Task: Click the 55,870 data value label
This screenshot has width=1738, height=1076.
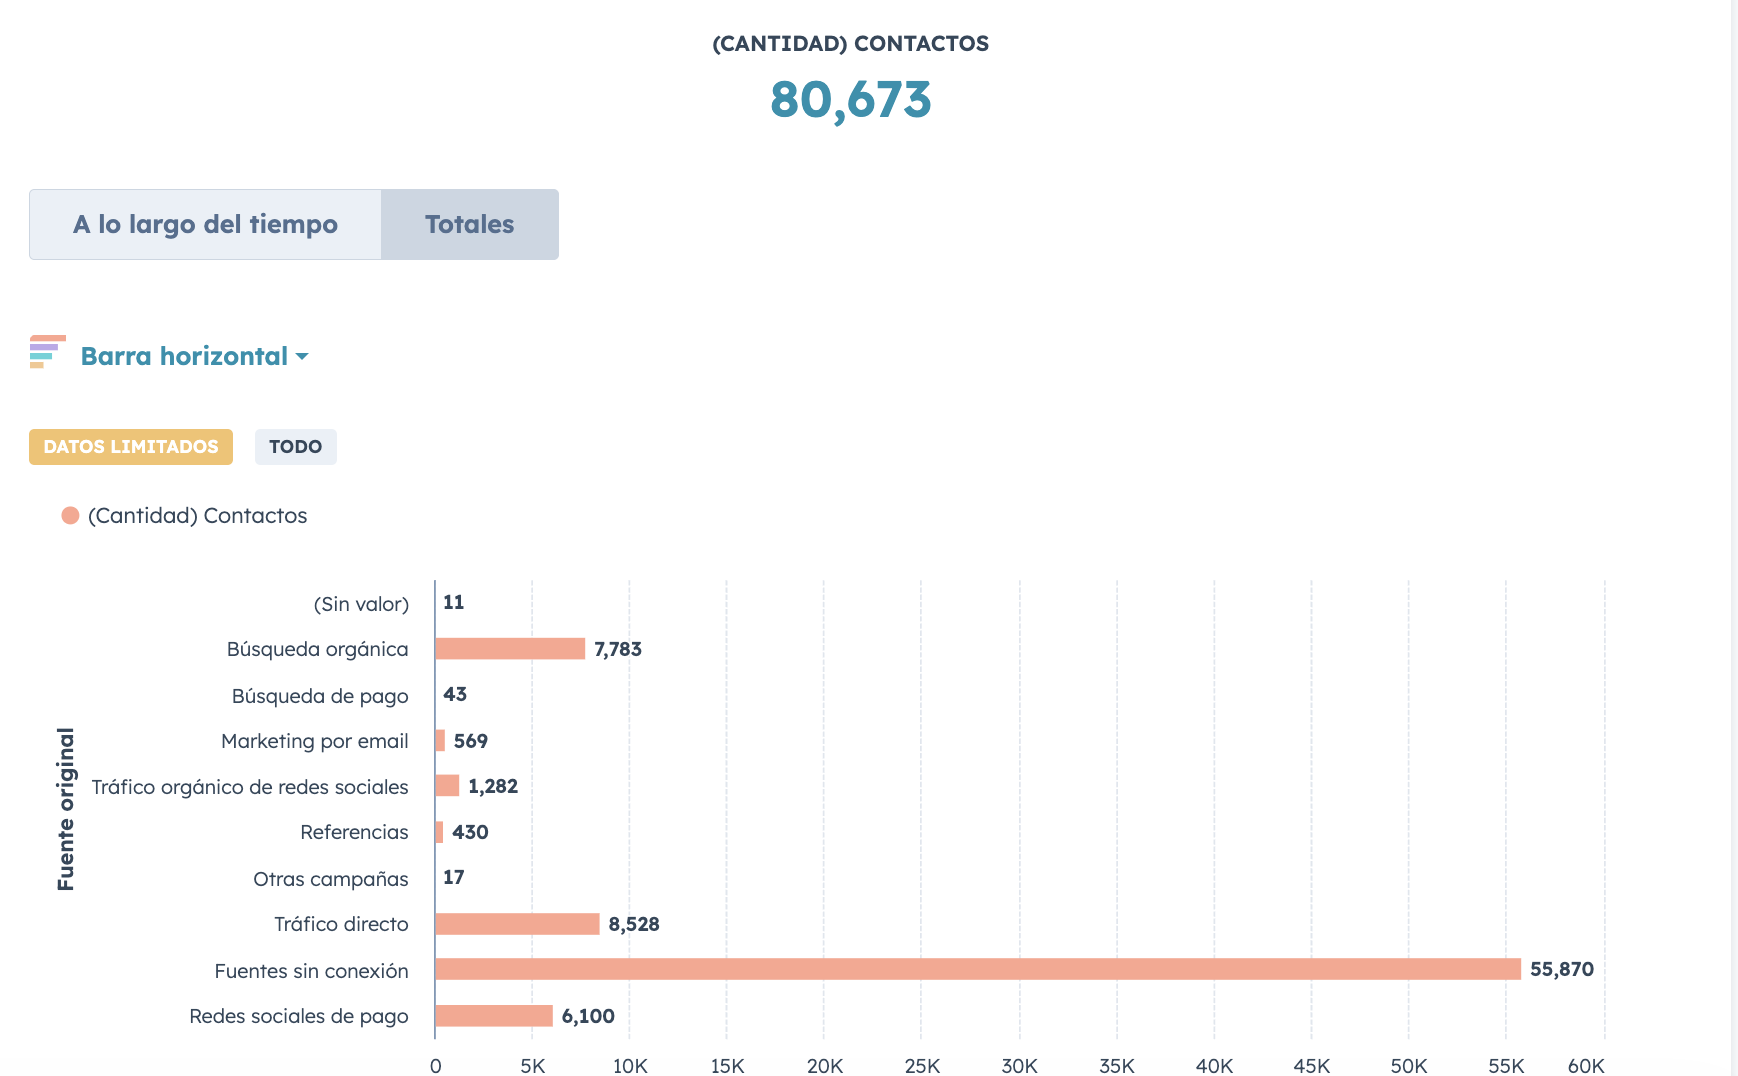Action: 1562,969
